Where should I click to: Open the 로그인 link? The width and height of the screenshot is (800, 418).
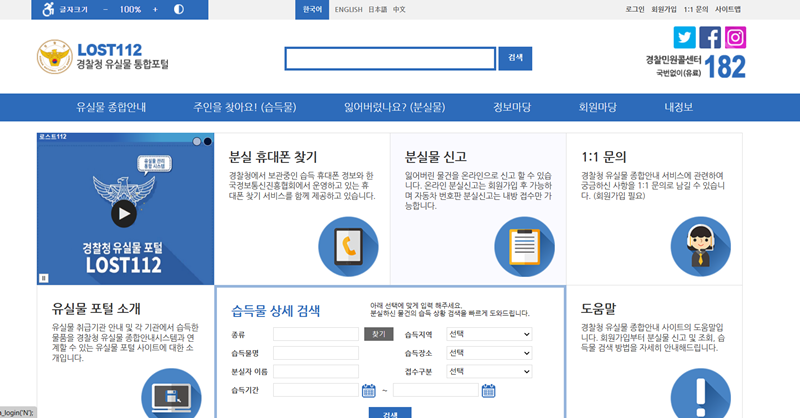(635, 9)
